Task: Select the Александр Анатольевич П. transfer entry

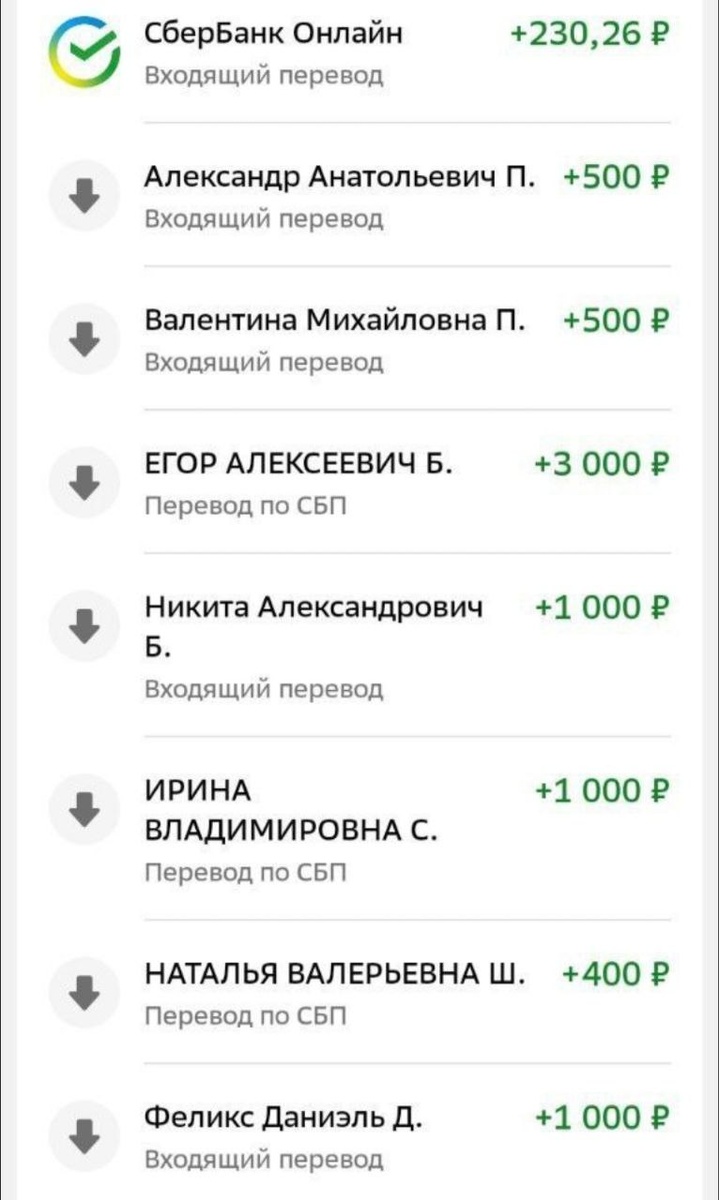Action: [x=360, y=194]
